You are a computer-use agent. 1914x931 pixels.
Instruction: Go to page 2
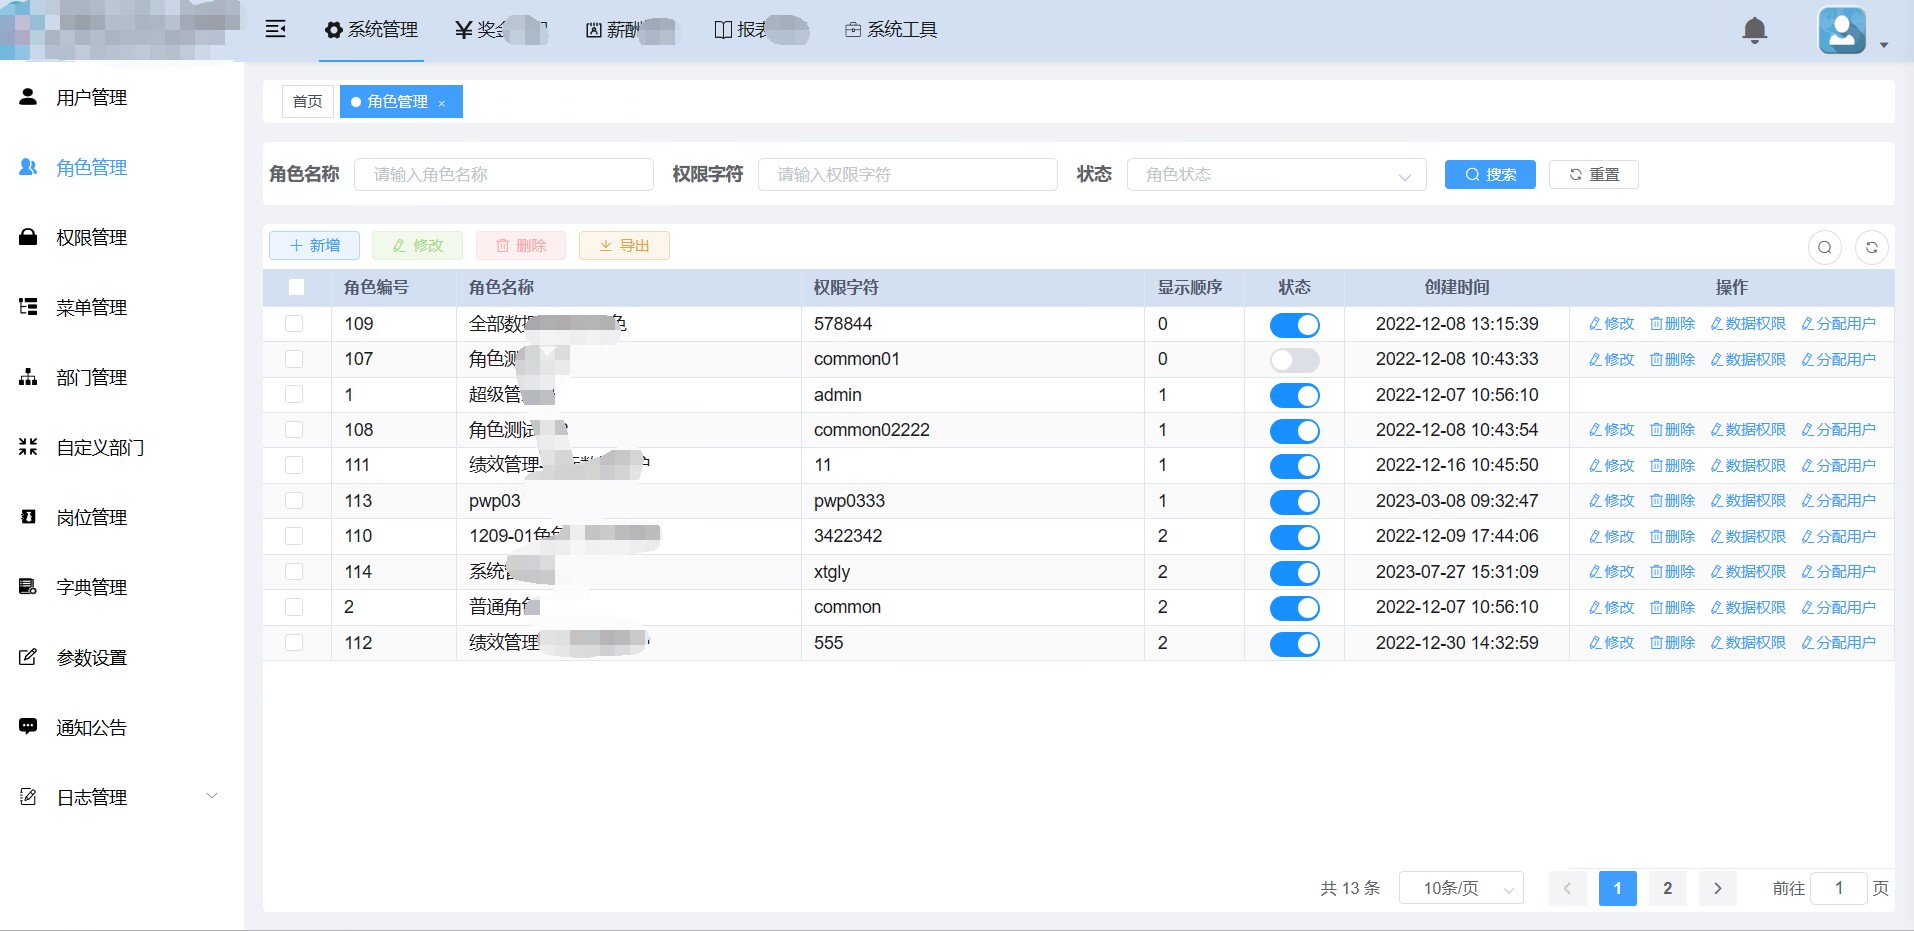[1667, 888]
